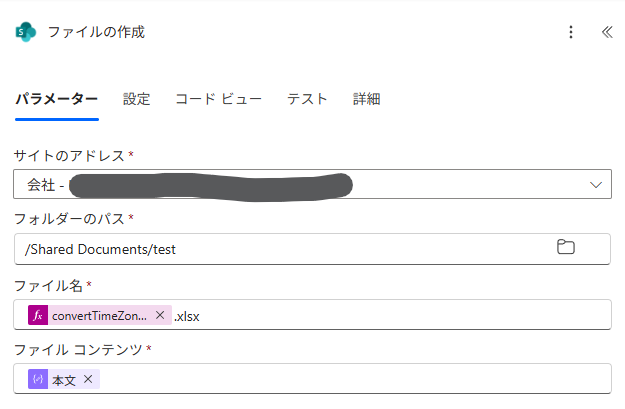Open the folder picker icon
Screen dimensions: 625x409
click(566, 247)
